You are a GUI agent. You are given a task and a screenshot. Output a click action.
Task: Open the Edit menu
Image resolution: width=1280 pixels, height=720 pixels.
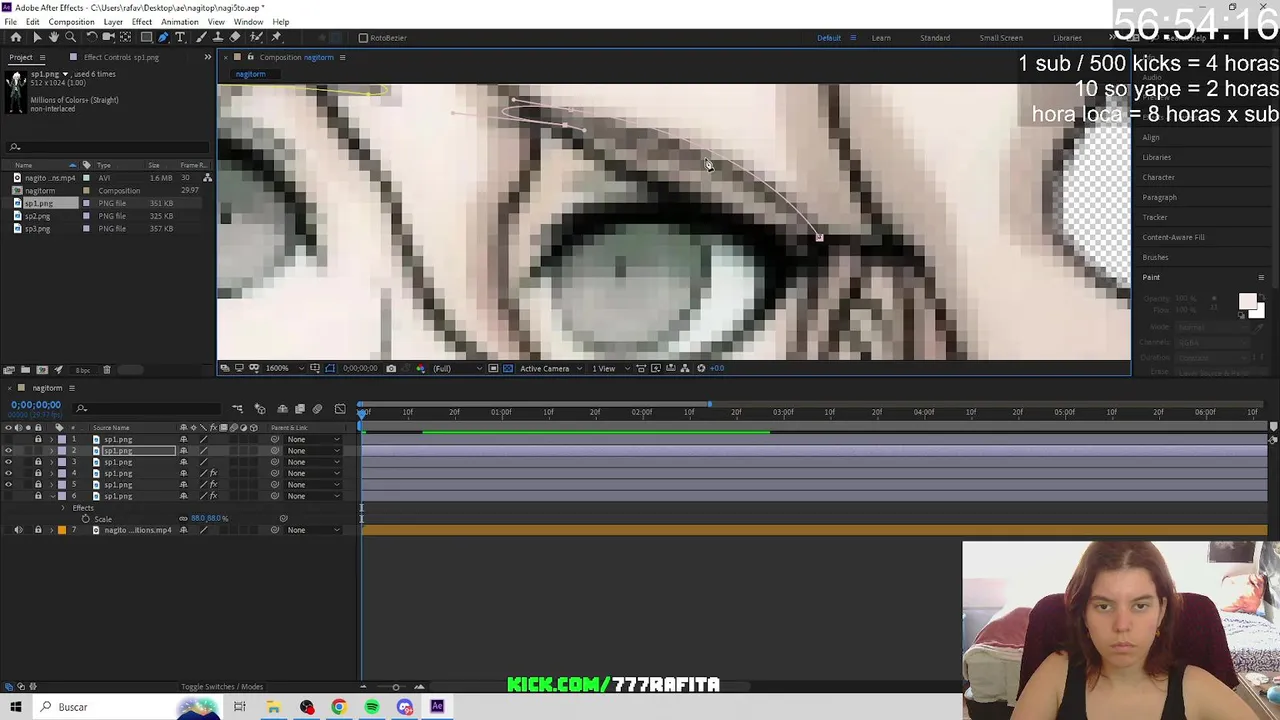coord(33,22)
